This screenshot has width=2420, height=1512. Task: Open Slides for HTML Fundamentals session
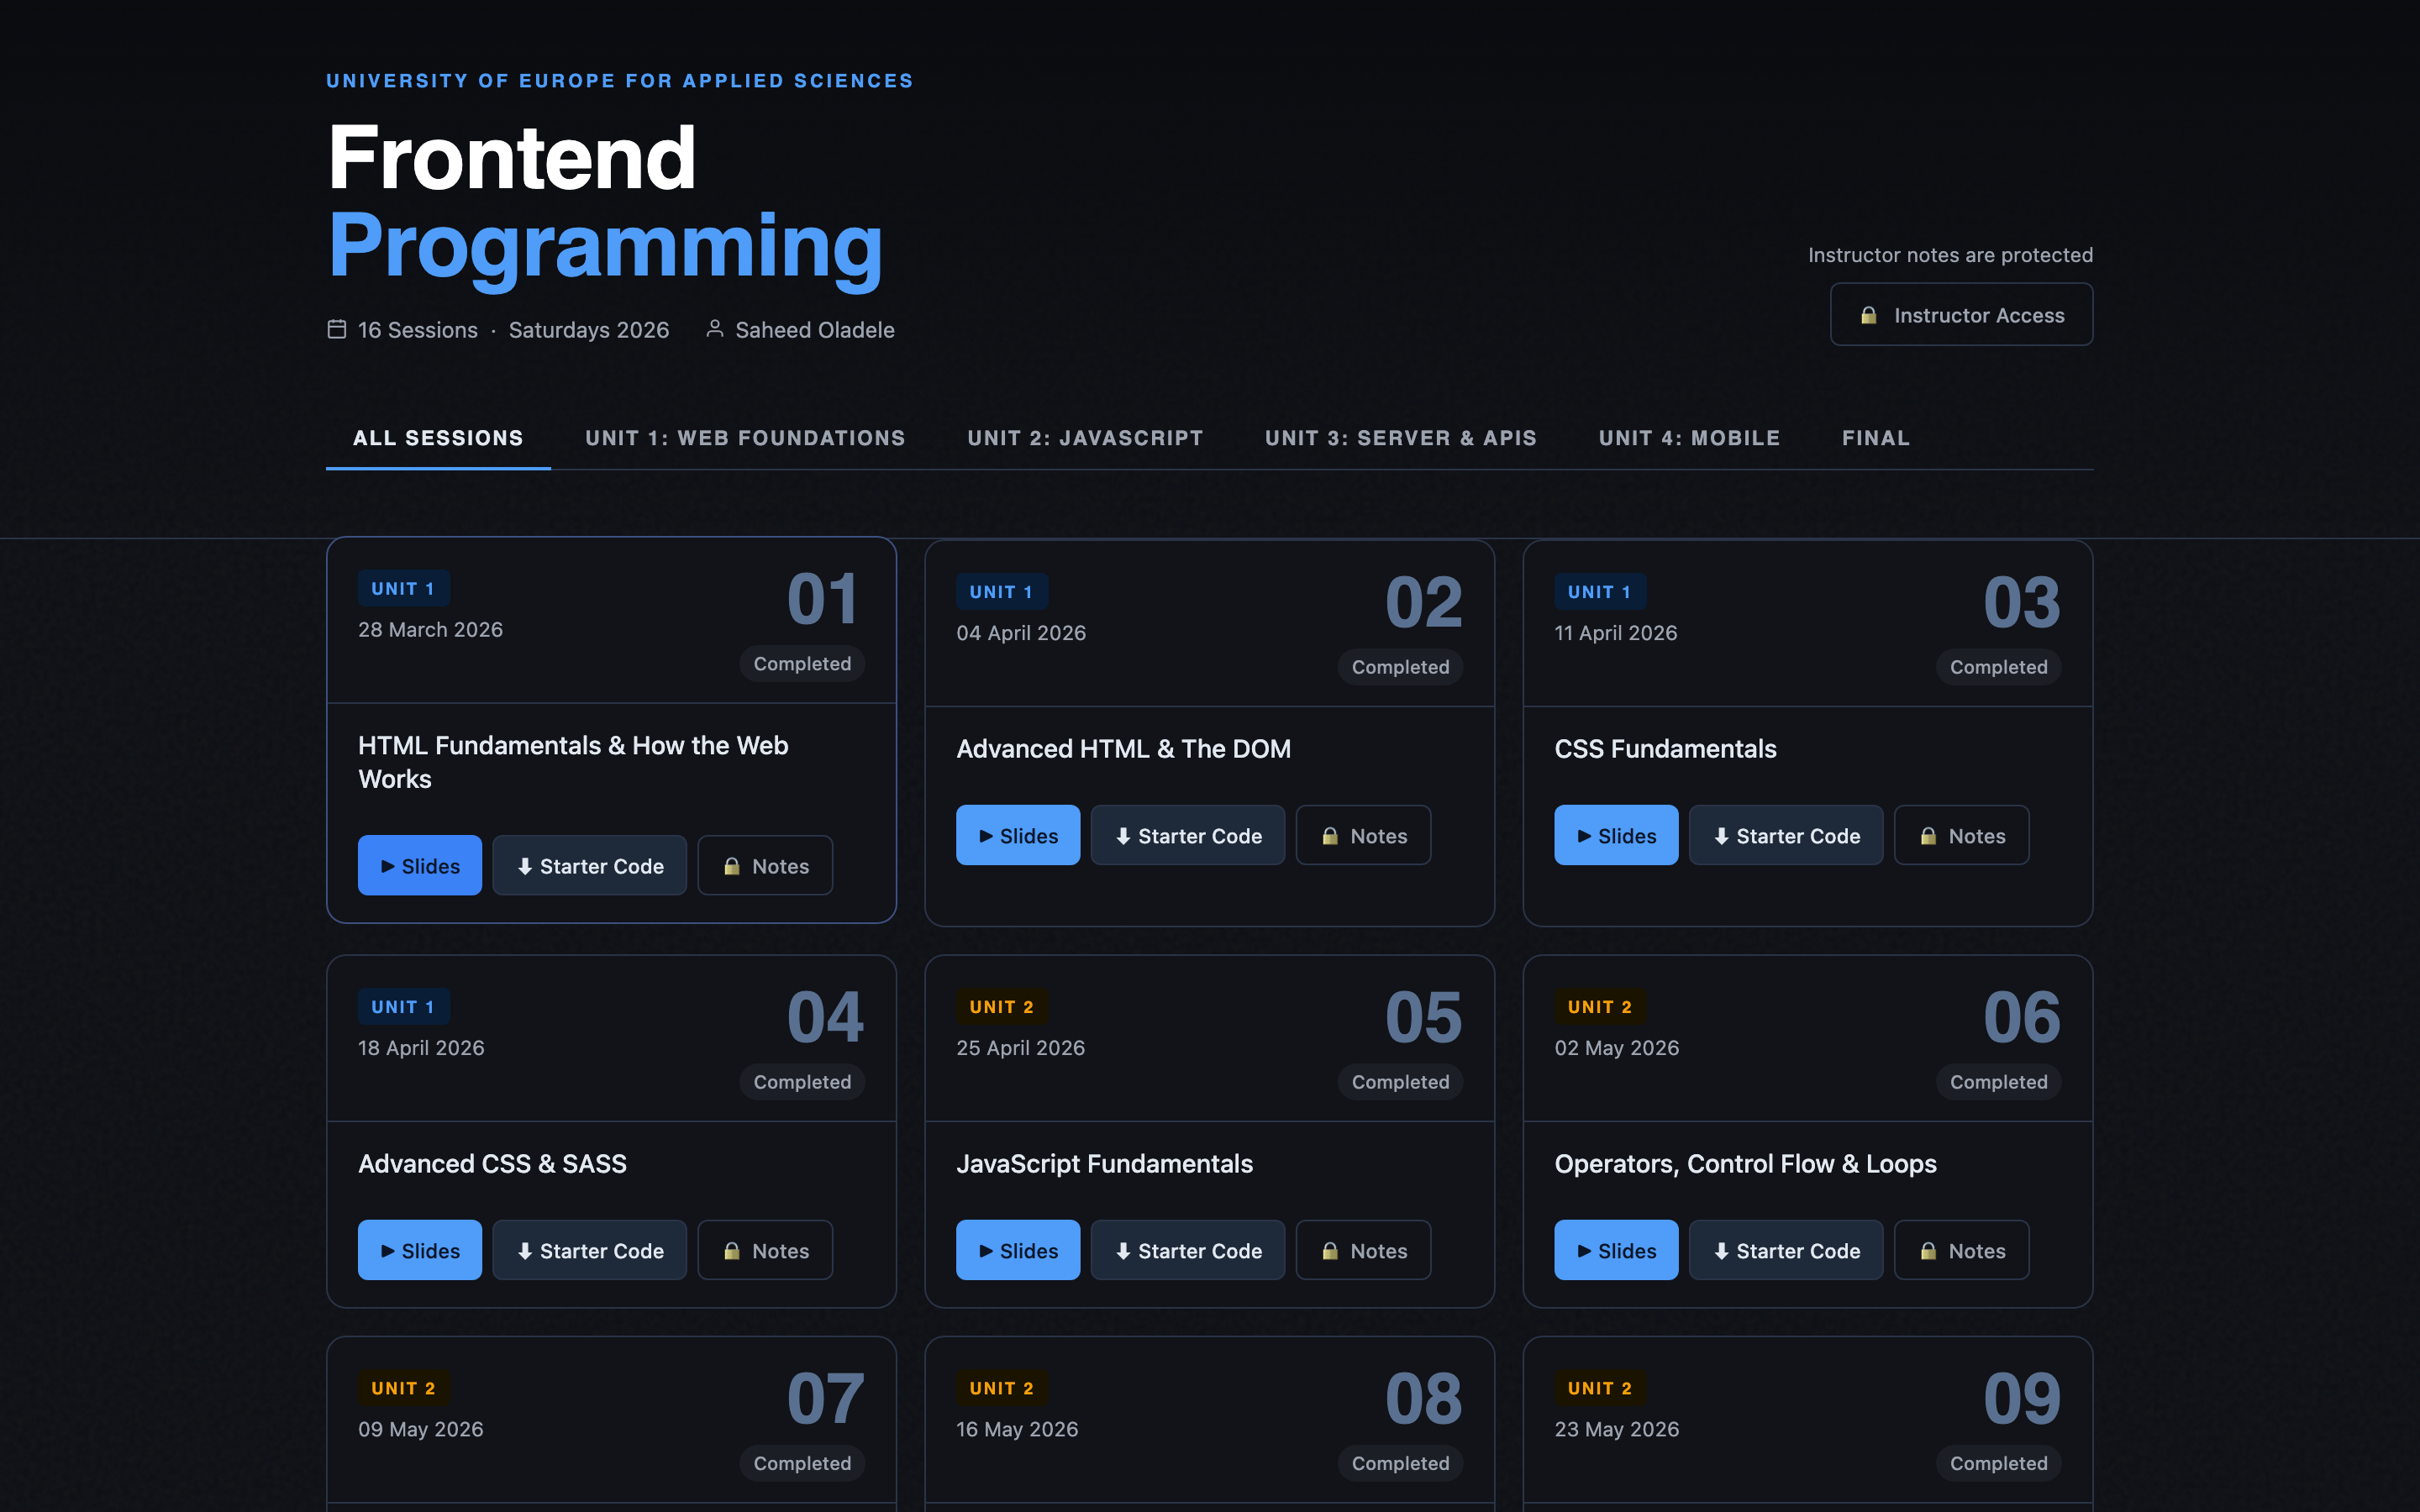420,866
